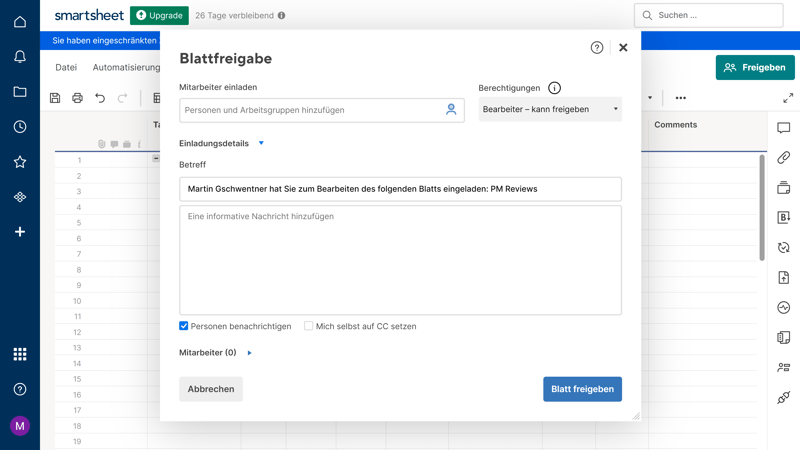Open notifications bell in sidebar
The image size is (800, 450).
point(19,57)
